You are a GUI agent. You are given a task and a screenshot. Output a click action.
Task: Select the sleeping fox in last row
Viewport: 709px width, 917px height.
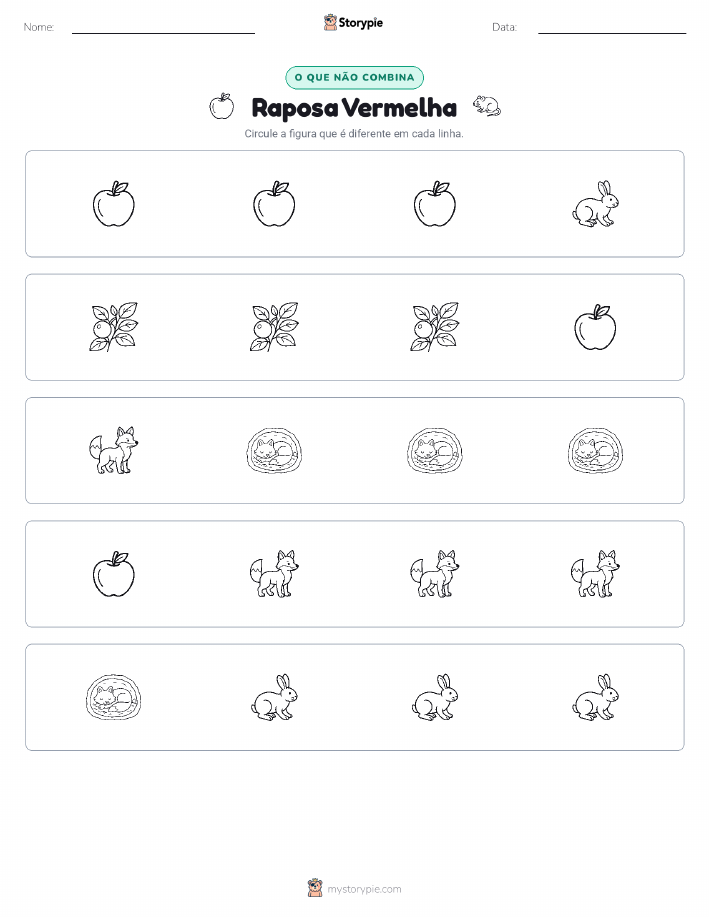point(113,697)
